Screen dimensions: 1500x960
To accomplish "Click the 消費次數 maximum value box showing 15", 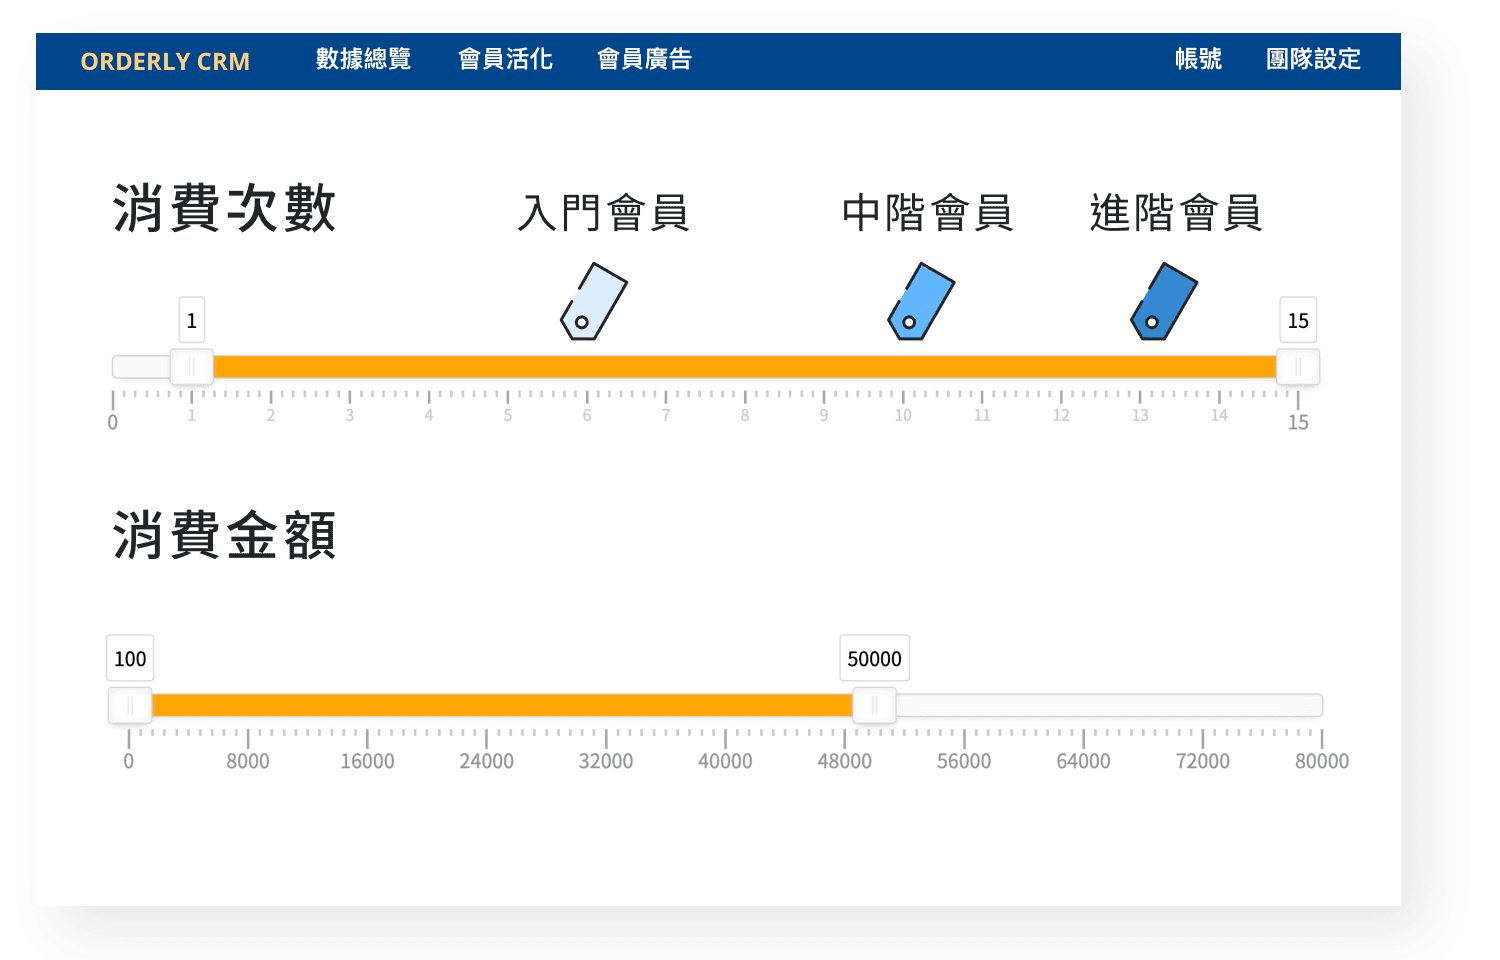I will pyautogui.click(x=1298, y=321).
